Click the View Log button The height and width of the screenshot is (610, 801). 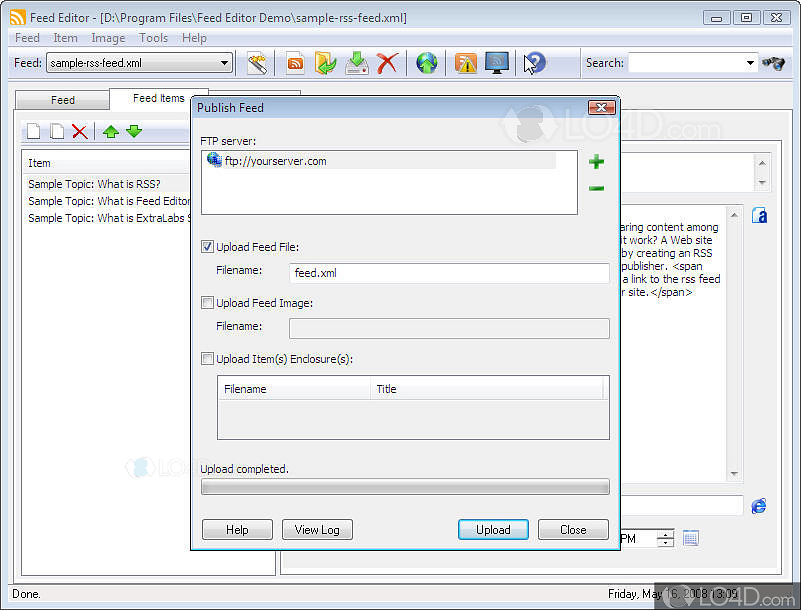[x=317, y=530]
